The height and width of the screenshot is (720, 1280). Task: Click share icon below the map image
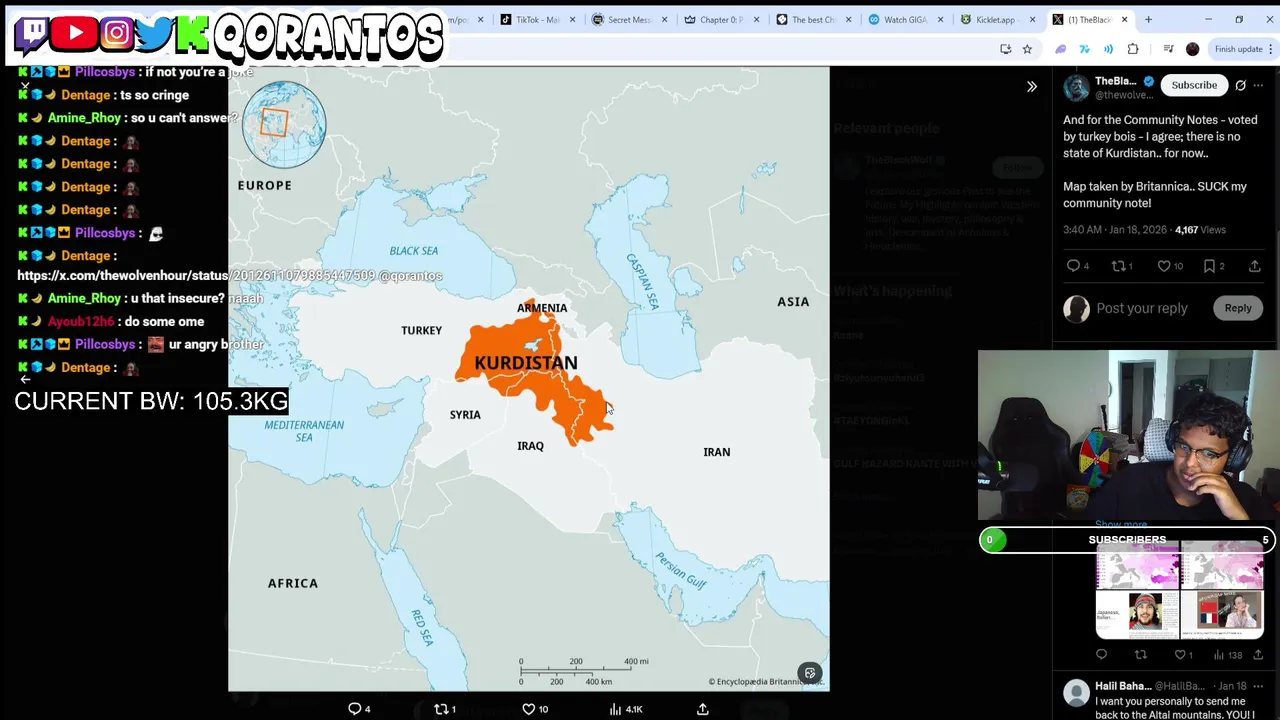coord(703,709)
